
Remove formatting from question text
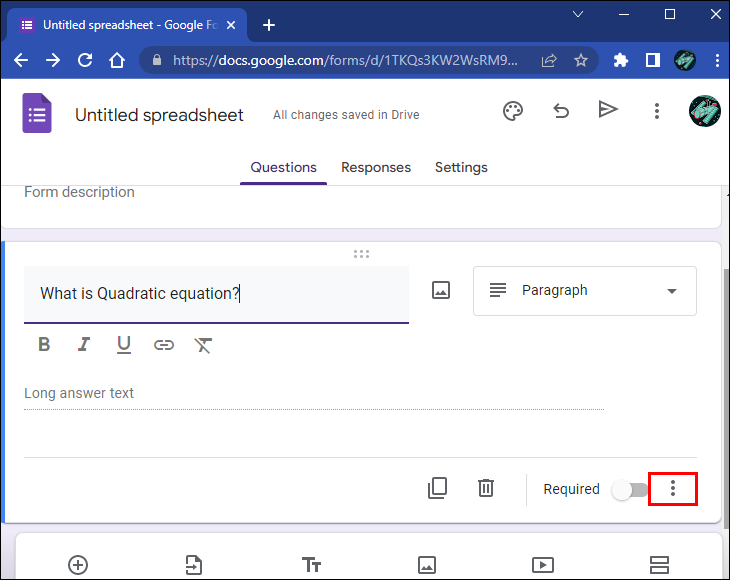point(203,345)
